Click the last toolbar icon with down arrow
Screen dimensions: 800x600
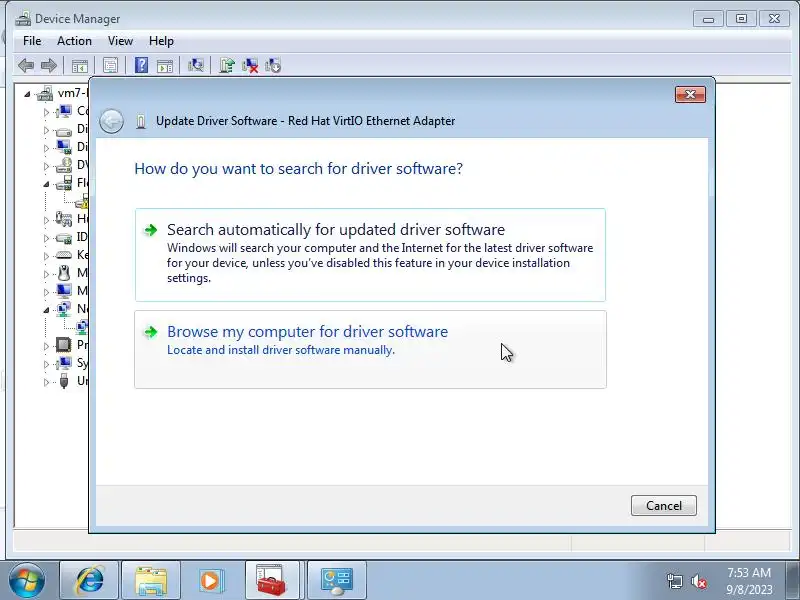[273, 65]
